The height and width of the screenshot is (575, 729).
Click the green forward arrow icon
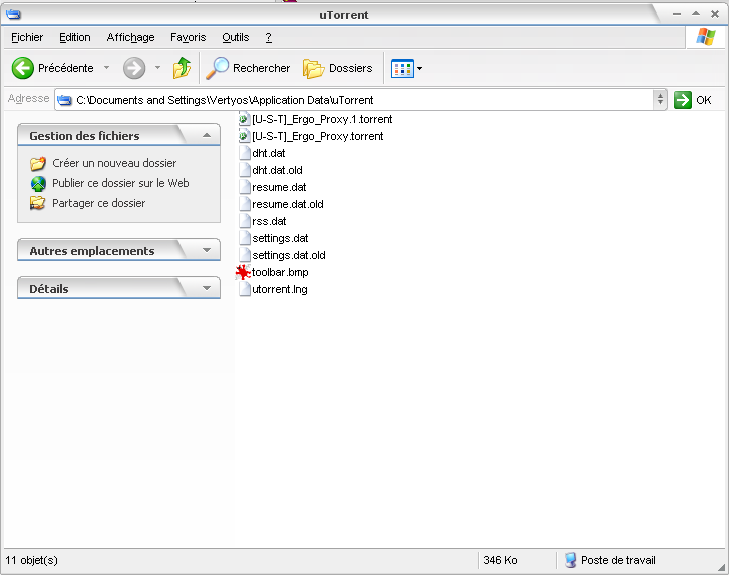click(134, 68)
